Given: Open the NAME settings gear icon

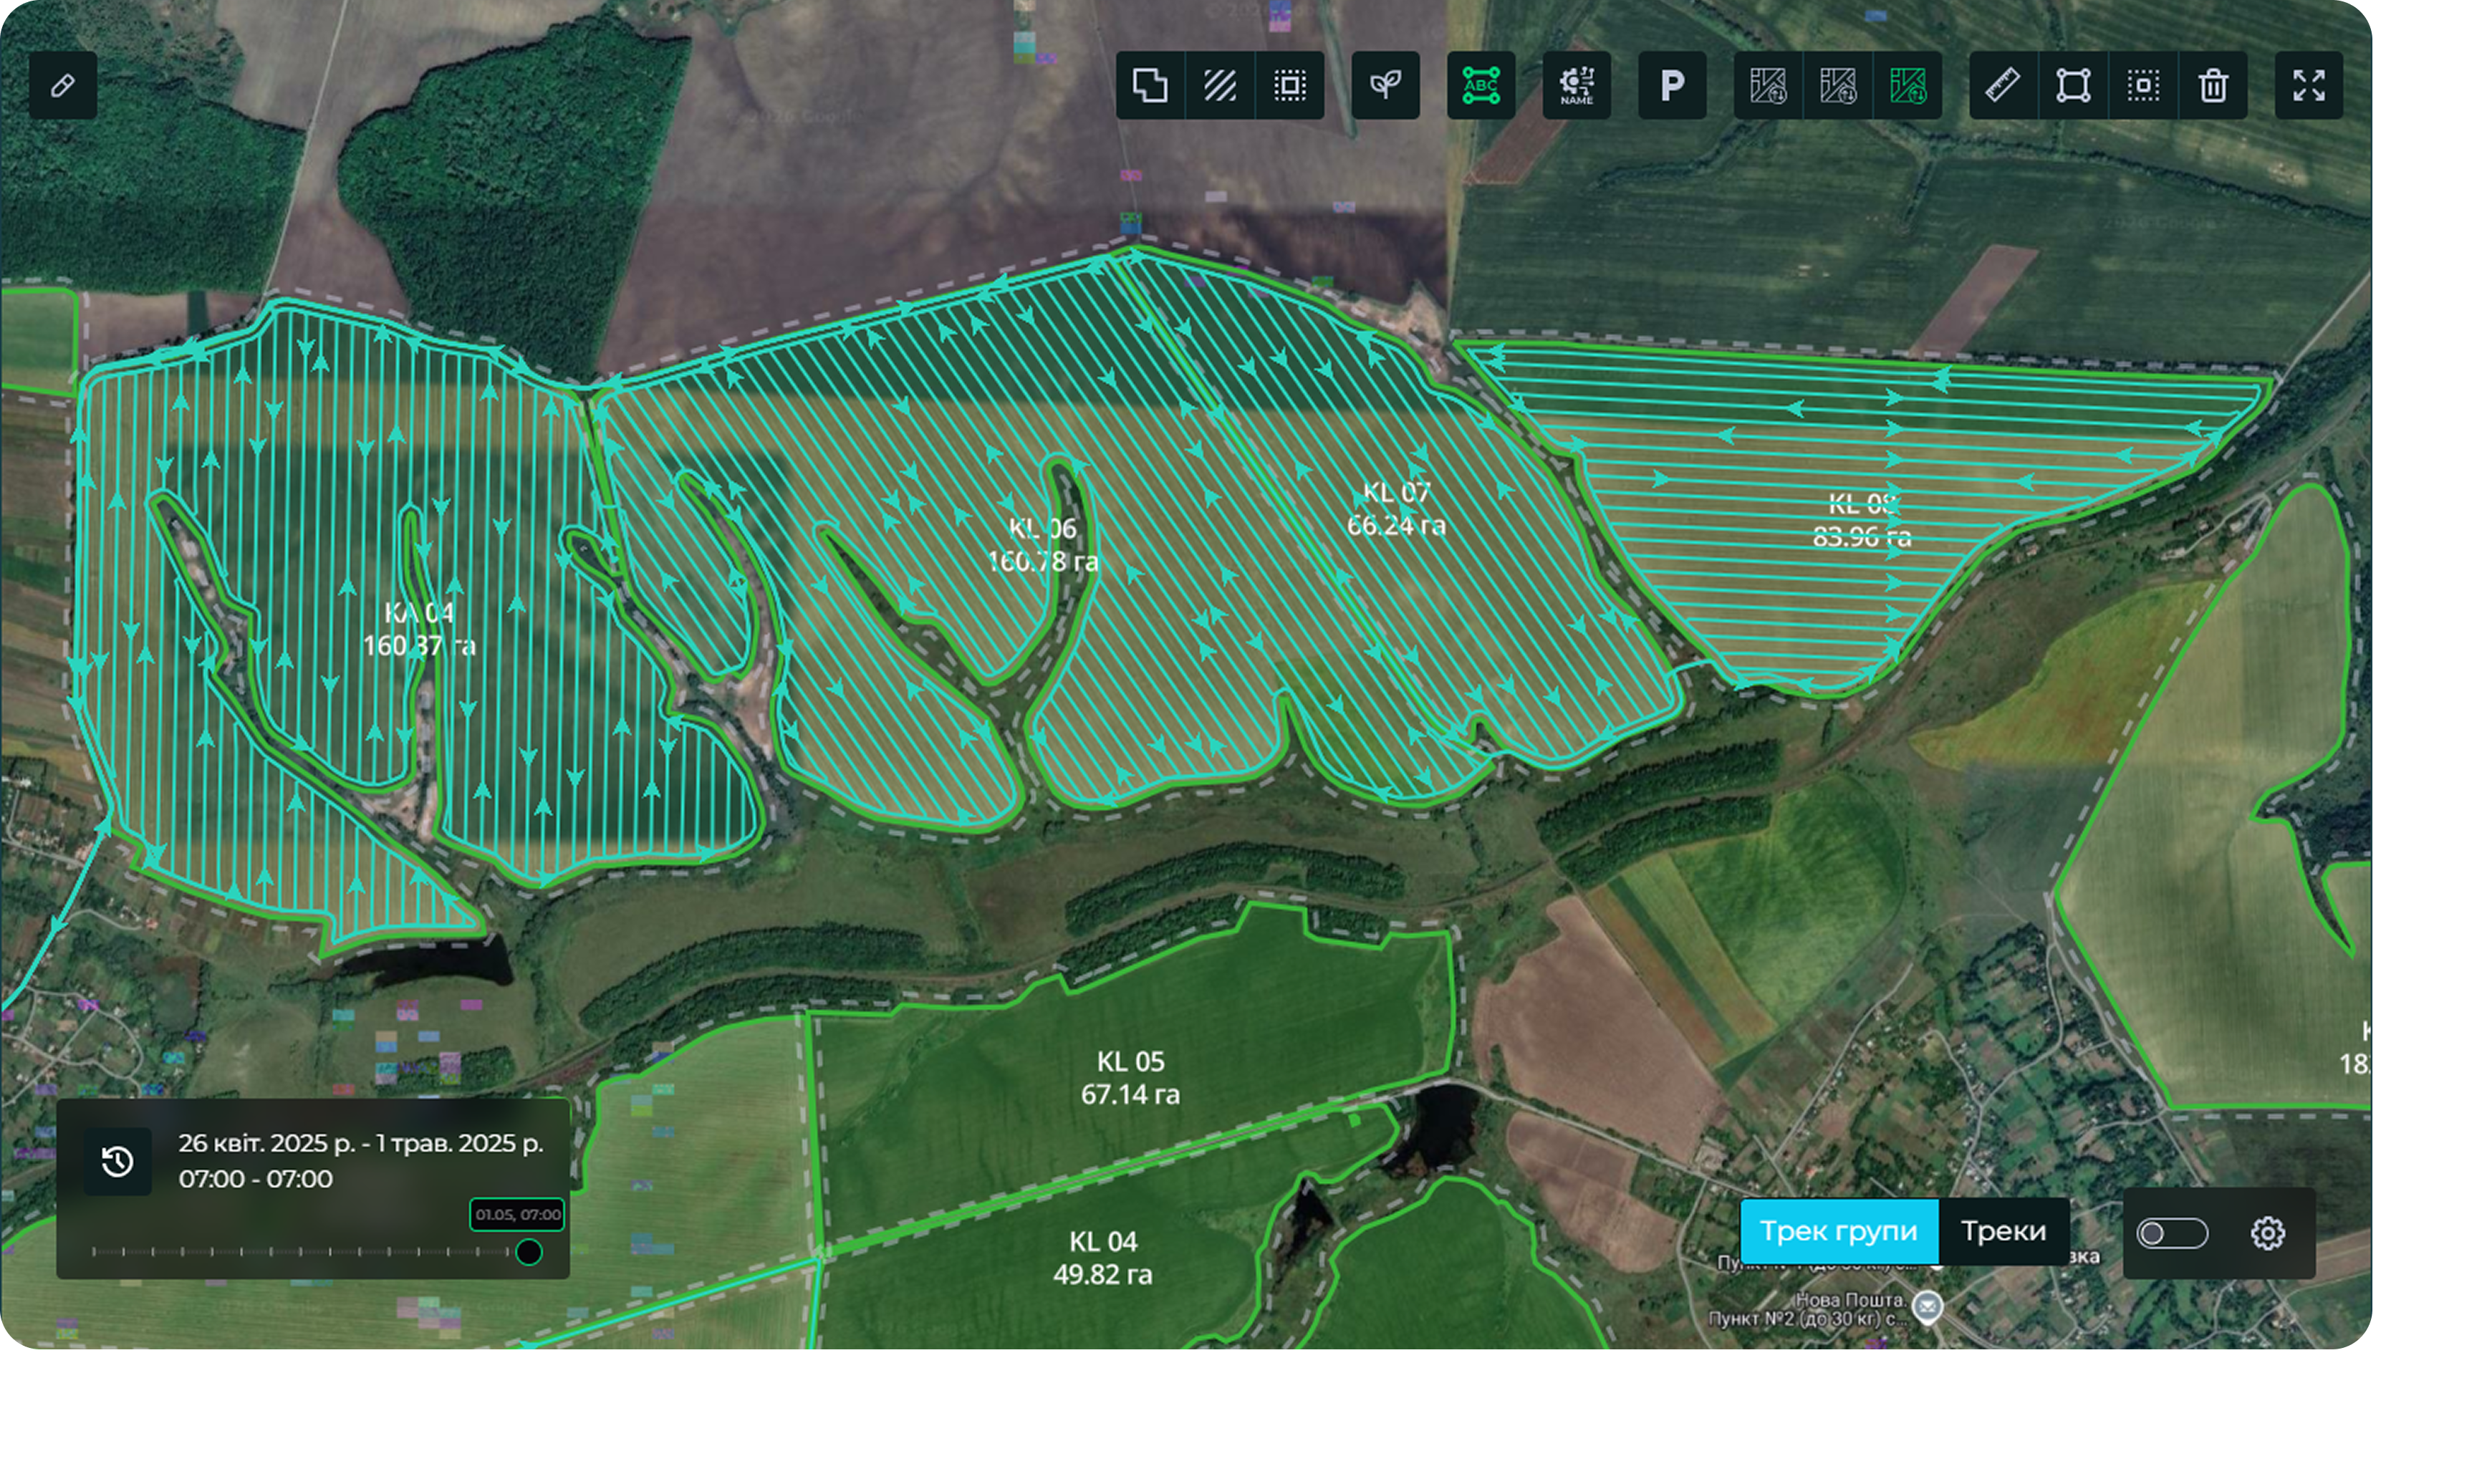Looking at the screenshot, I should pyautogui.click(x=1577, y=86).
